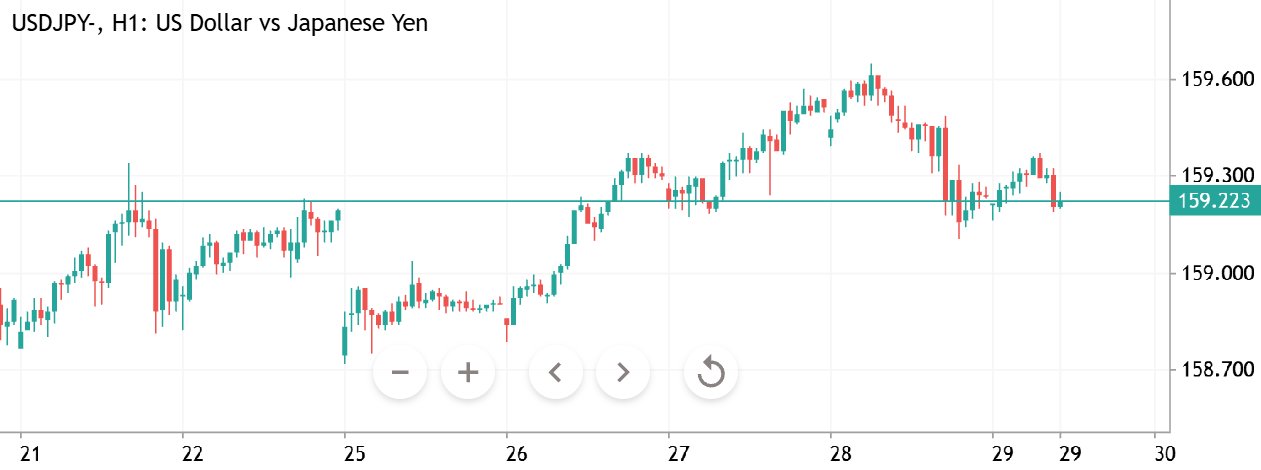This screenshot has width=1261, height=470.
Task: Select the 158.700 price axis label
Action: pos(1213,370)
